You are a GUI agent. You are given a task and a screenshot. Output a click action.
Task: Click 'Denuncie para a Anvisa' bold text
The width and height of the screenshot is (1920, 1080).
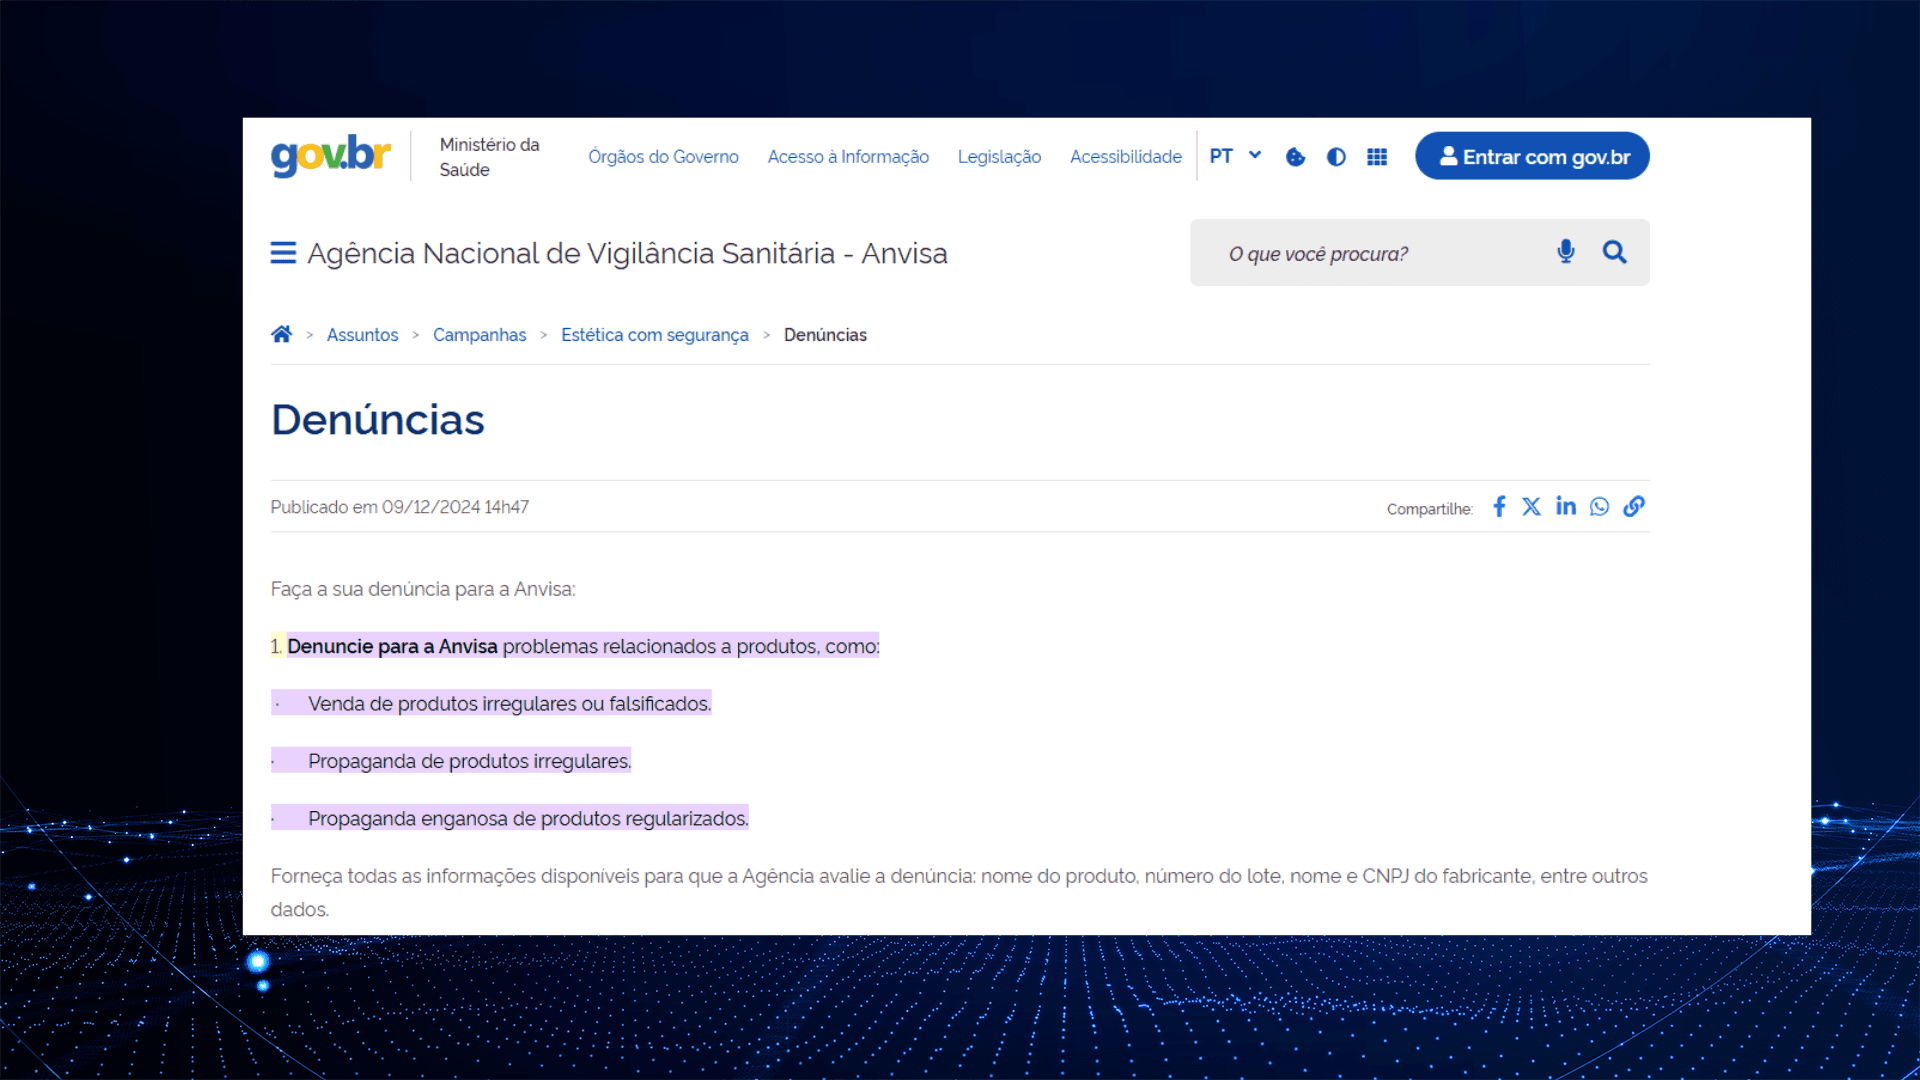click(392, 646)
